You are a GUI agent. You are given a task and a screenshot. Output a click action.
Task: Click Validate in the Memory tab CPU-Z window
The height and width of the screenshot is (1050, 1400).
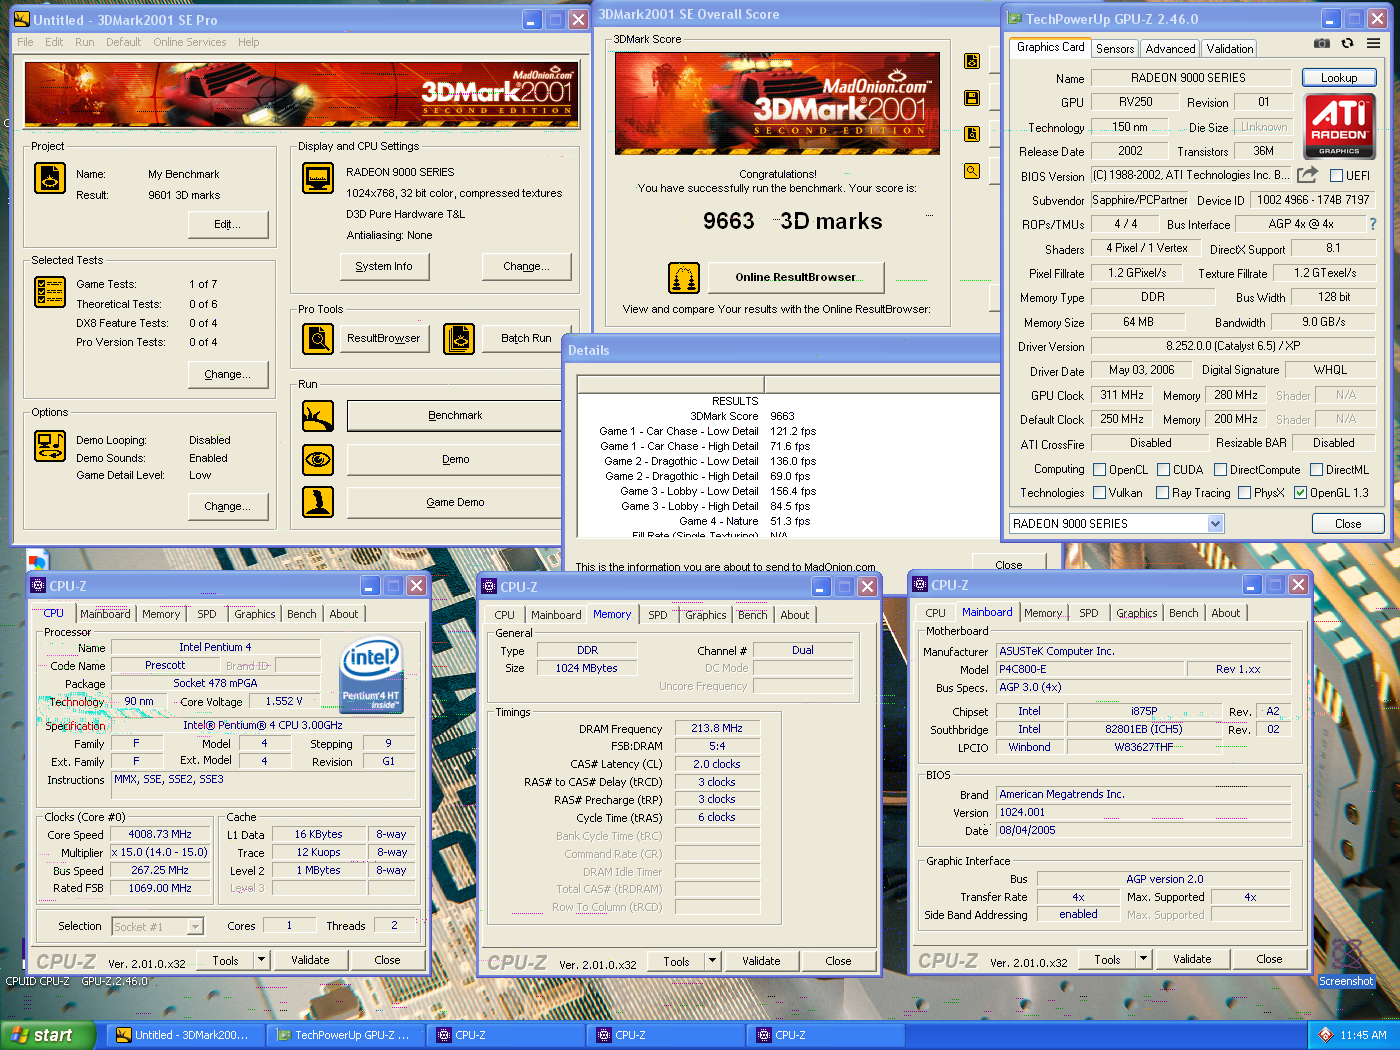coord(761,961)
